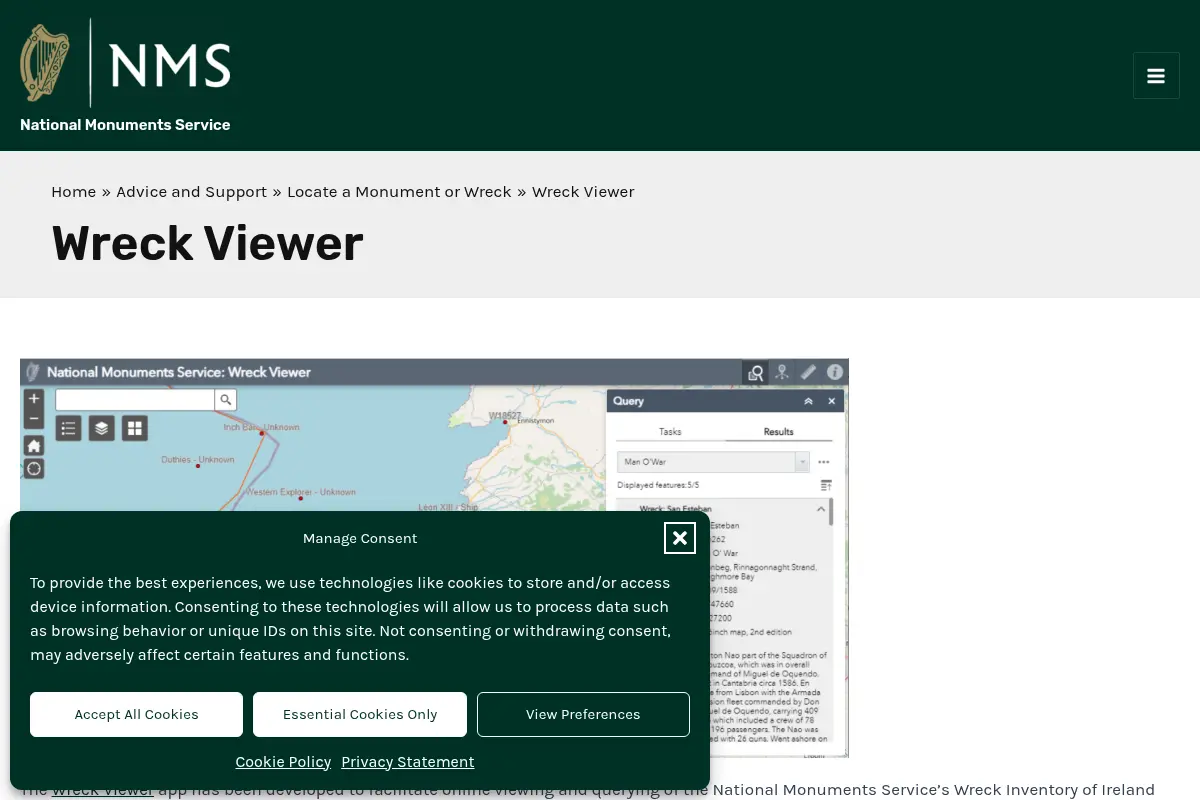Image resolution: width=1200 pixels, height=800 pixels.
Task: Close the Manage Consent dialog
Action: point(679,538)
